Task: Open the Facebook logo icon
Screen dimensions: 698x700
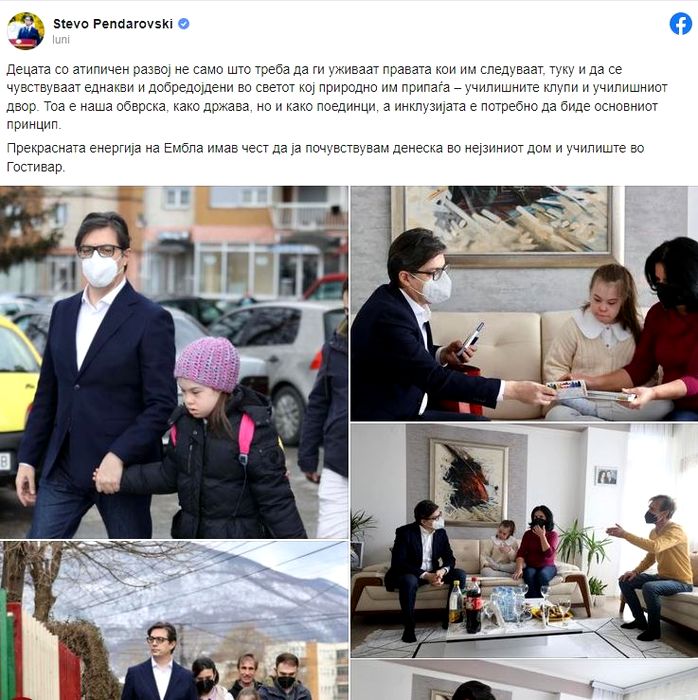Action: coord(681,24)
